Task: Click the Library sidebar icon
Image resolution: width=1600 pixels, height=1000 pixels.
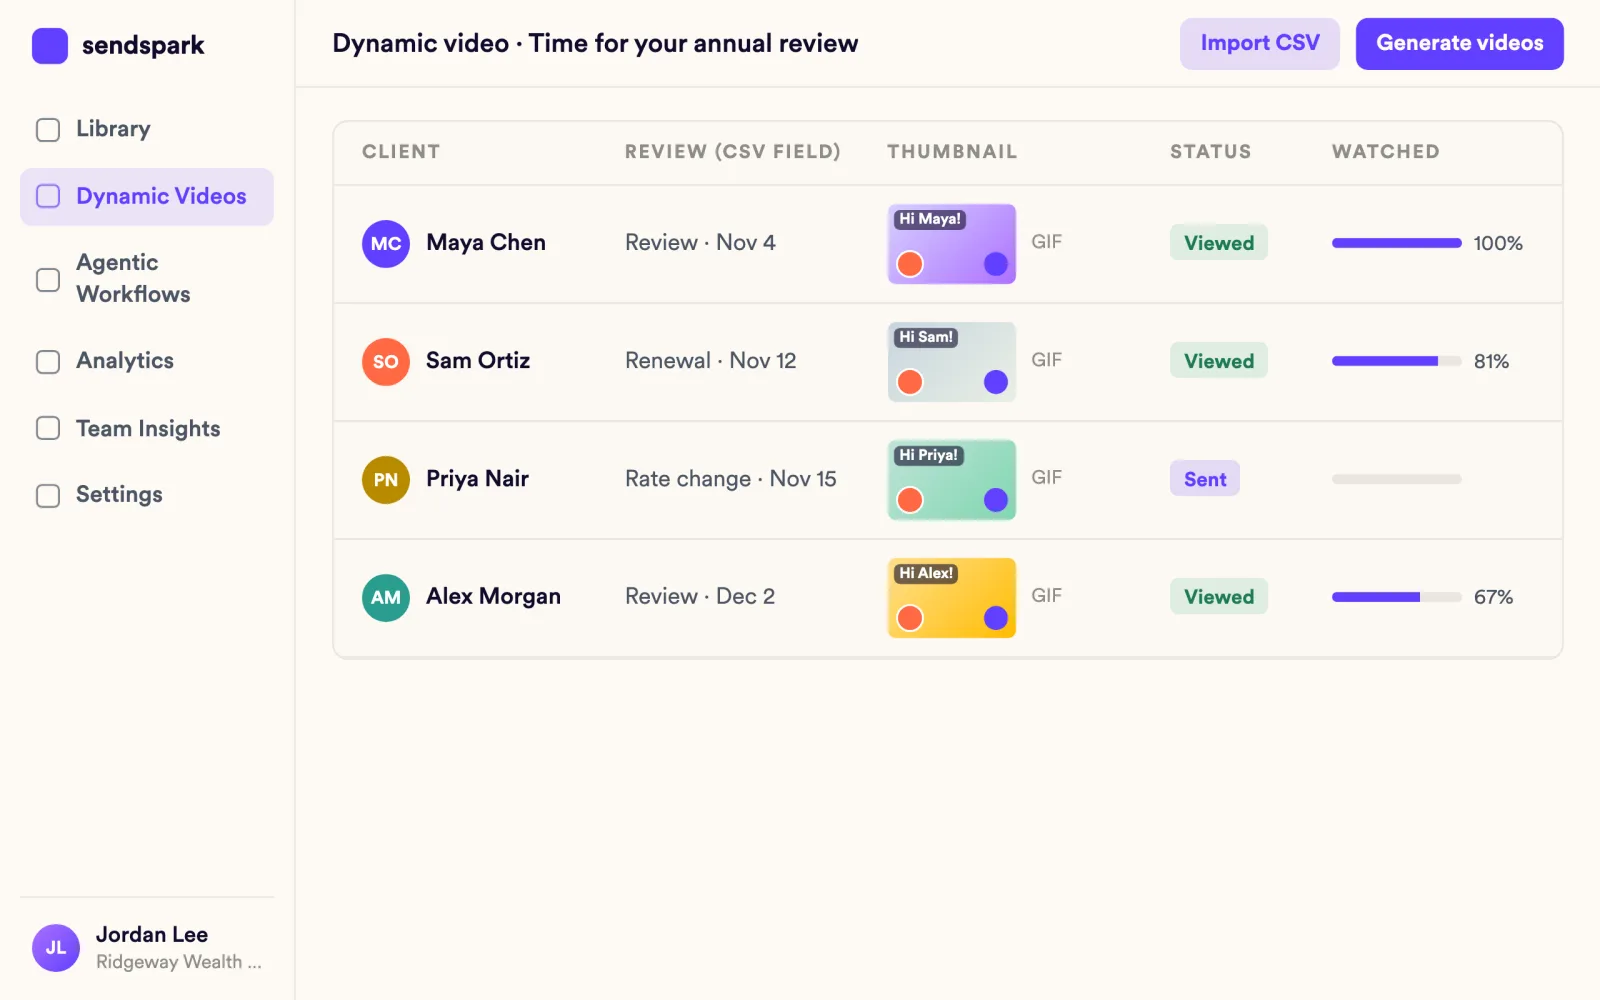Action: click(x=48, y=130)
